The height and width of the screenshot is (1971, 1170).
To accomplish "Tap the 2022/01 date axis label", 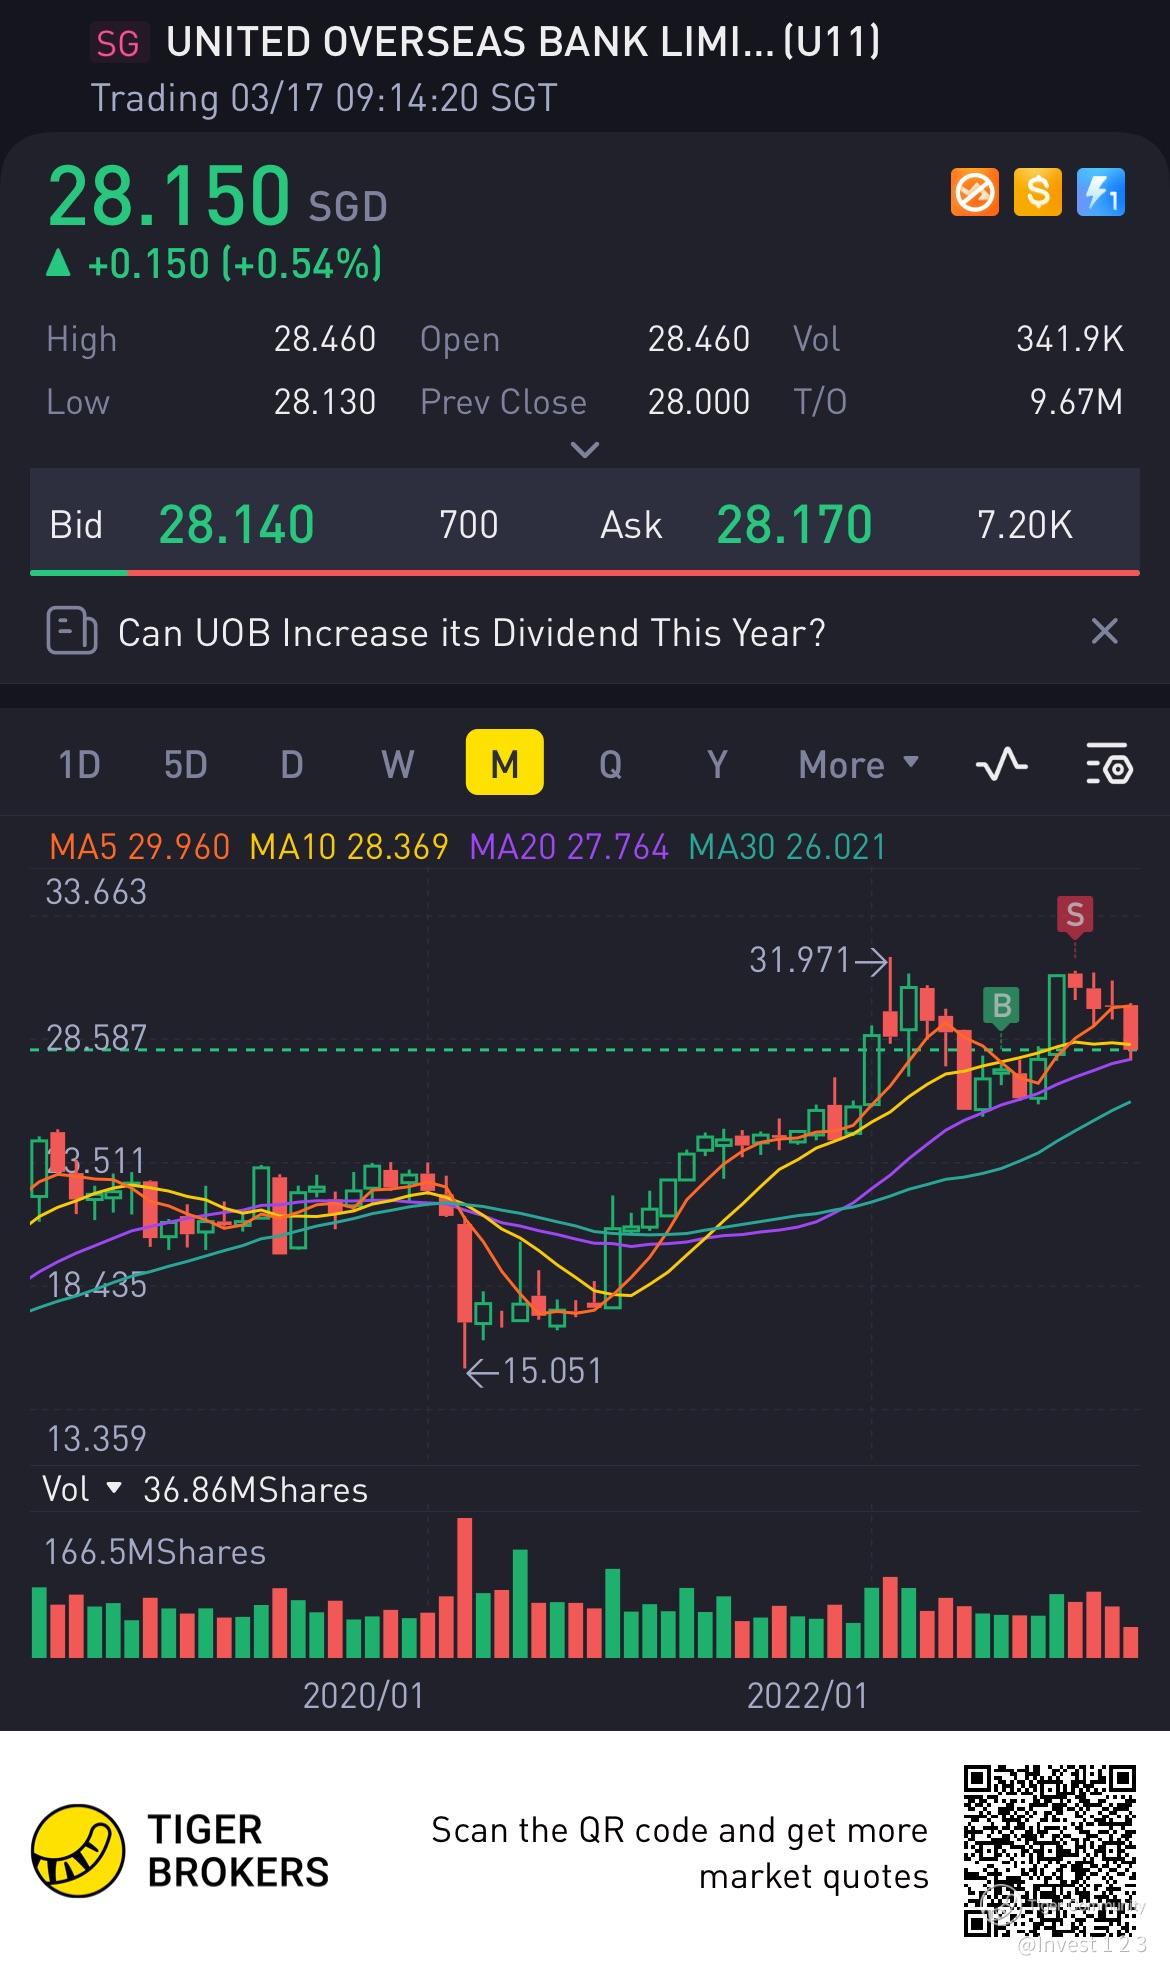I will point(807,1696).
